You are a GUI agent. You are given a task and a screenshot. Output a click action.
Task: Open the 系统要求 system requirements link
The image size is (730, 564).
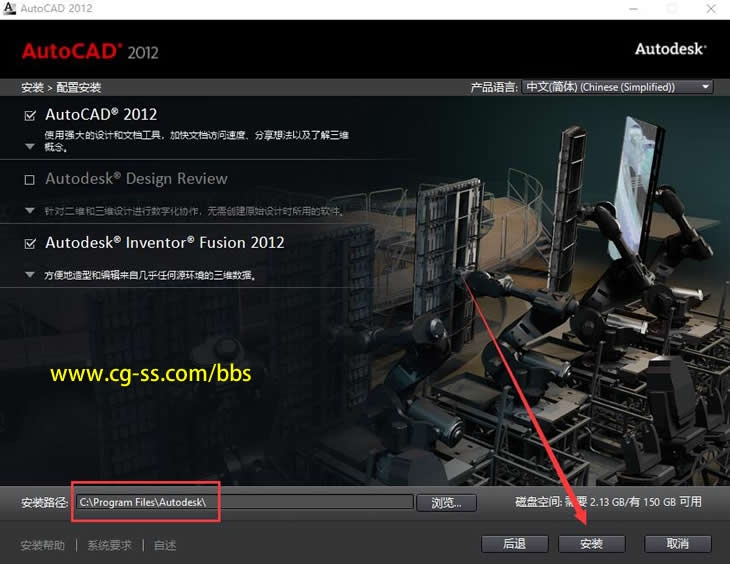pos(109,545)
